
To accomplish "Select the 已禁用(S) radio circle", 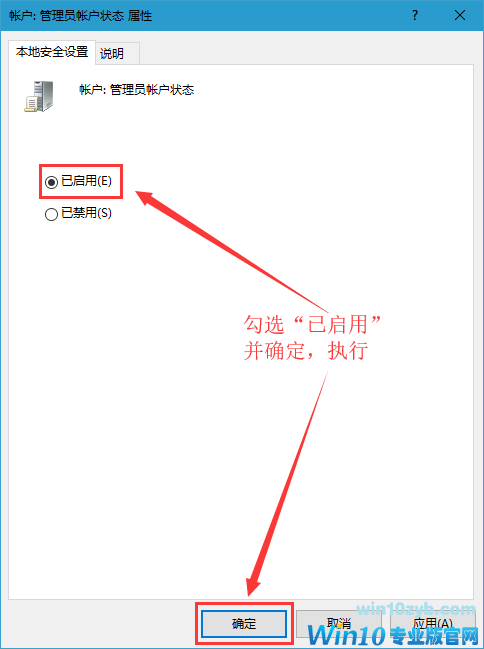I will pyautogui.click(x=51, y=214).
